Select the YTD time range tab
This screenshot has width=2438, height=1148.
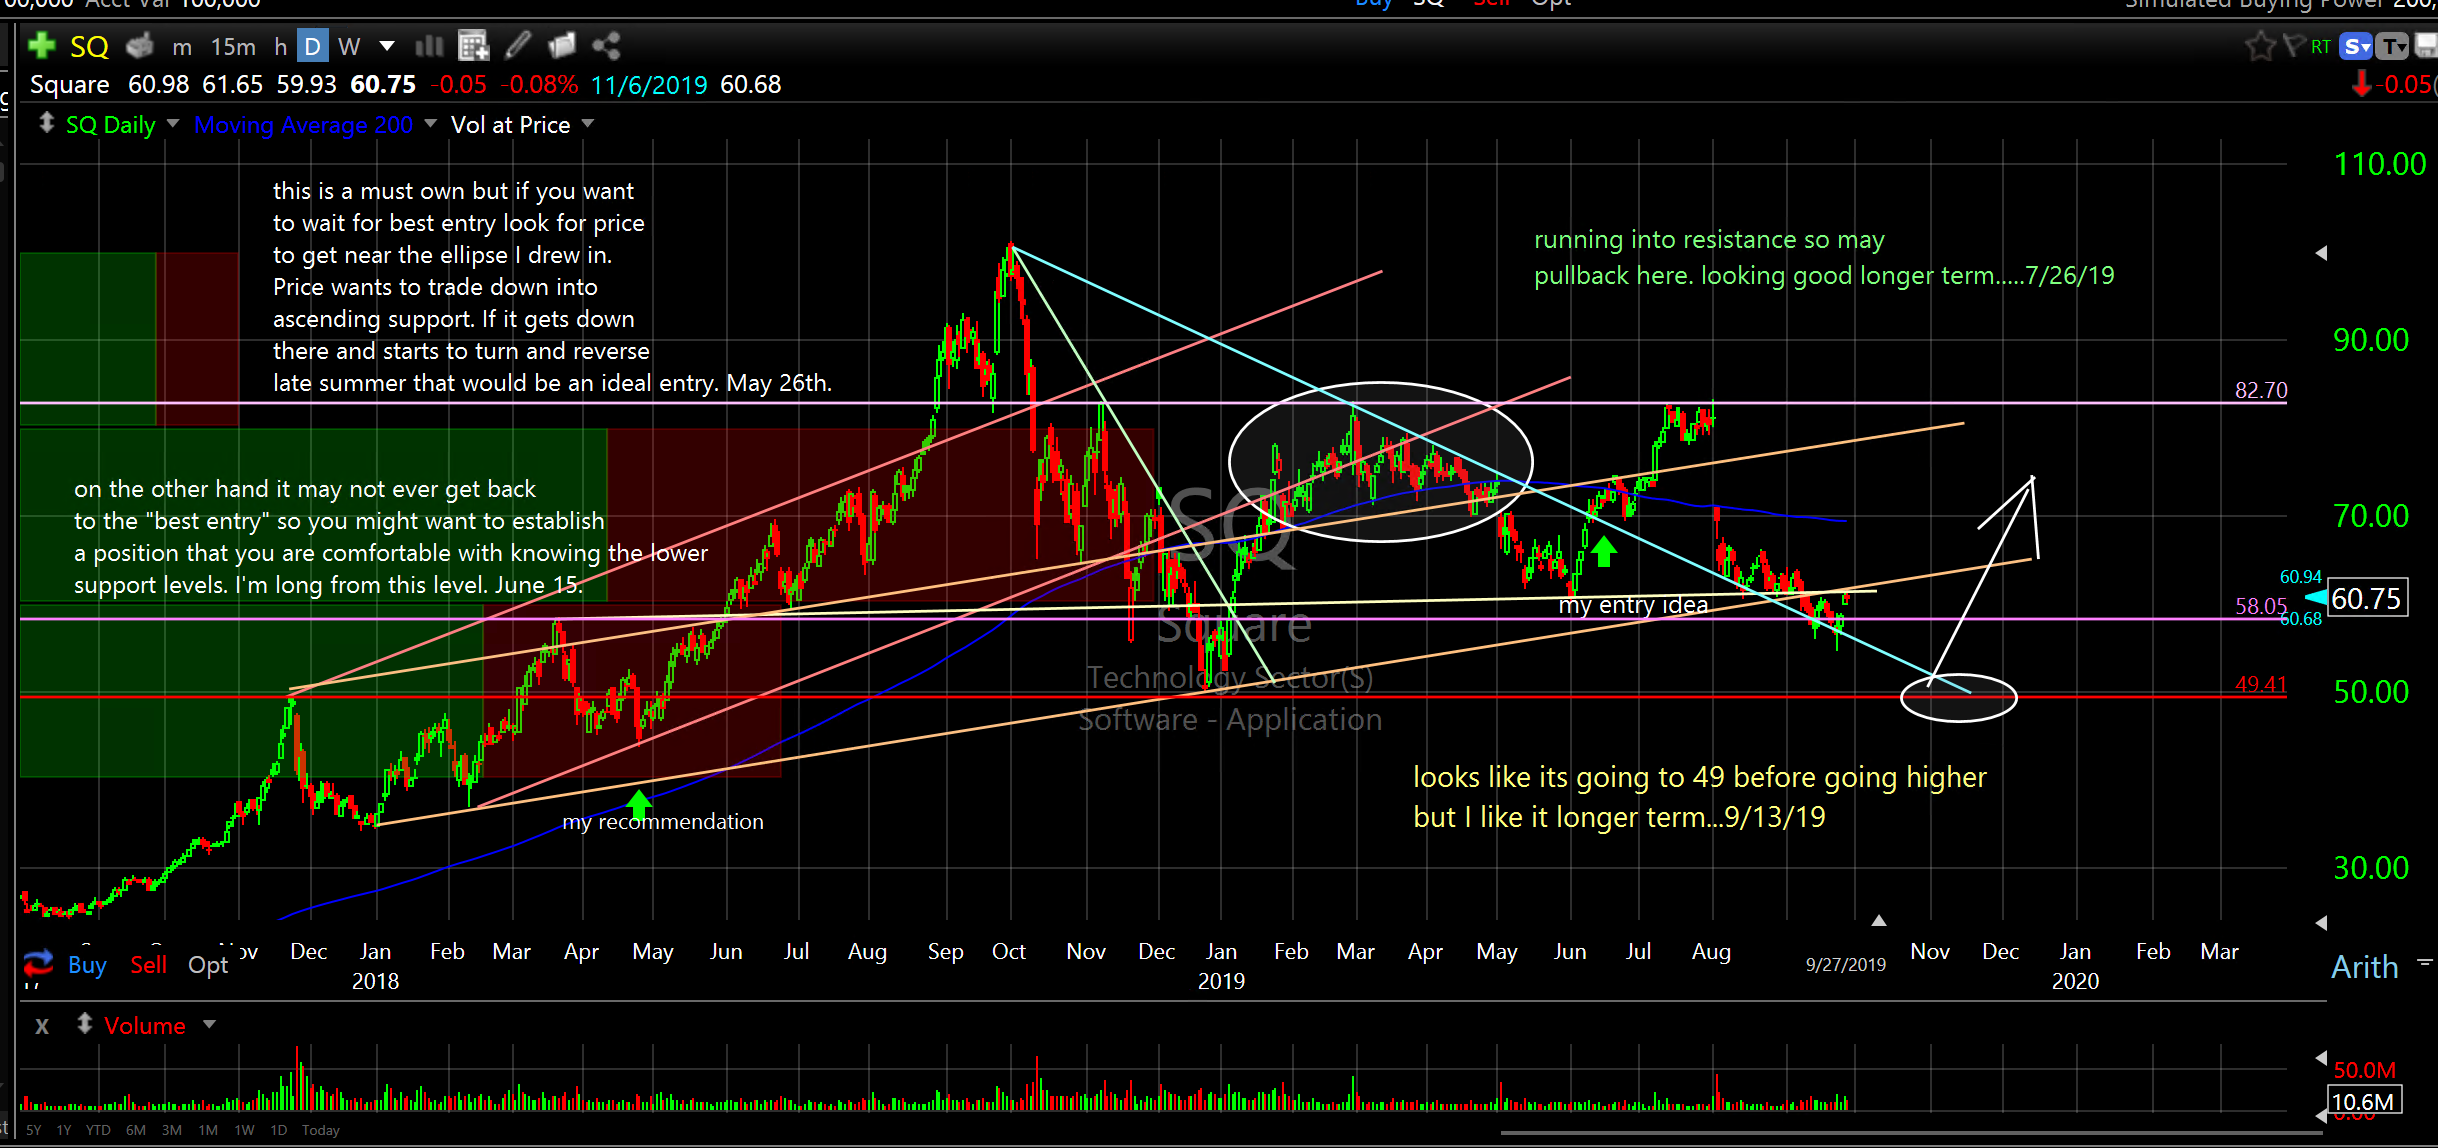pyautogui.click(x=98, y=1130)
